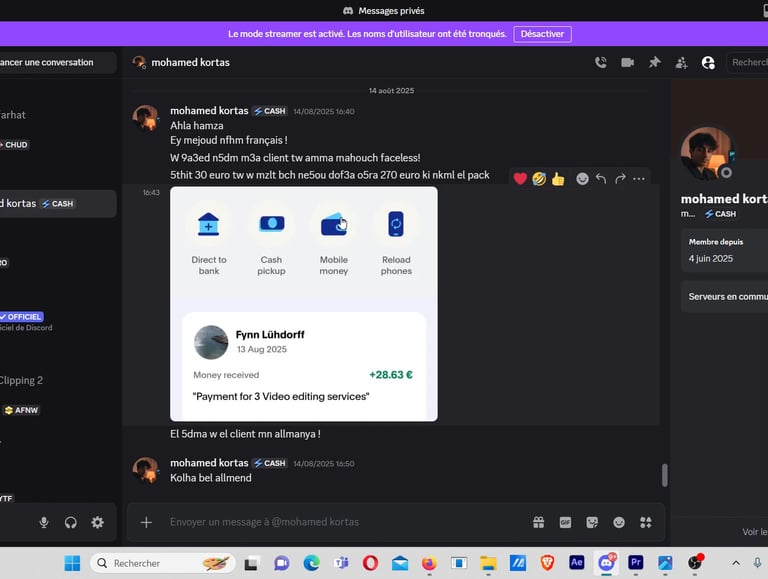Screen dimensions: 768x579
Task: Open apps launcher in message bar
Action: tap(646, 523)
